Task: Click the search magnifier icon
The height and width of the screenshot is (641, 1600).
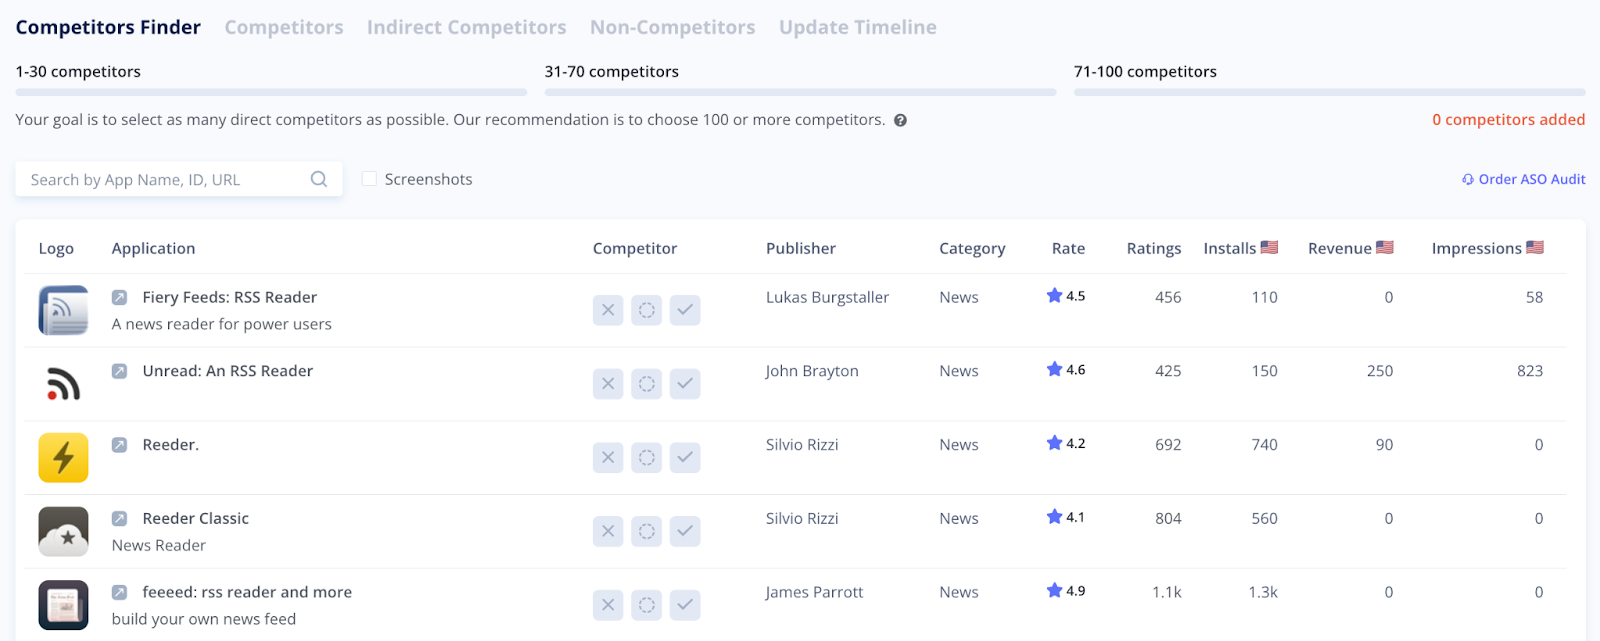Action: click(319, 179)
